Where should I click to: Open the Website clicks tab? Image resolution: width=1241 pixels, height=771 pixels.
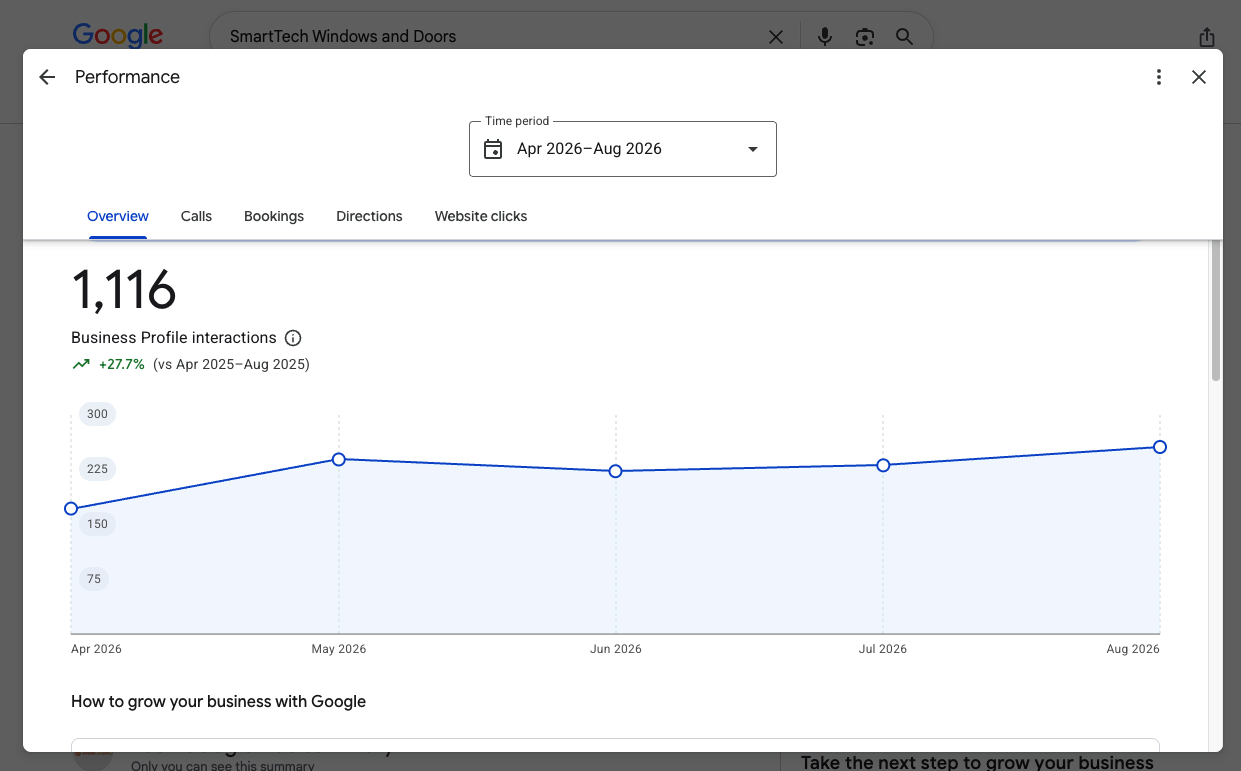coord(481,216)
